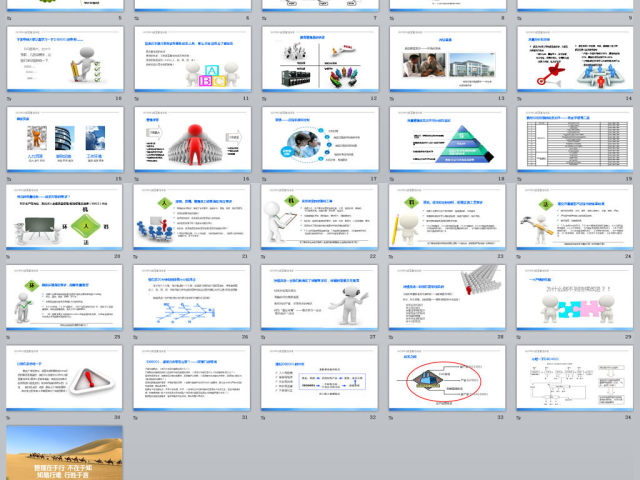Click slide 13 with office building photos
The height and width of the screenshot is (480, 640).
[x=448, y=61]
